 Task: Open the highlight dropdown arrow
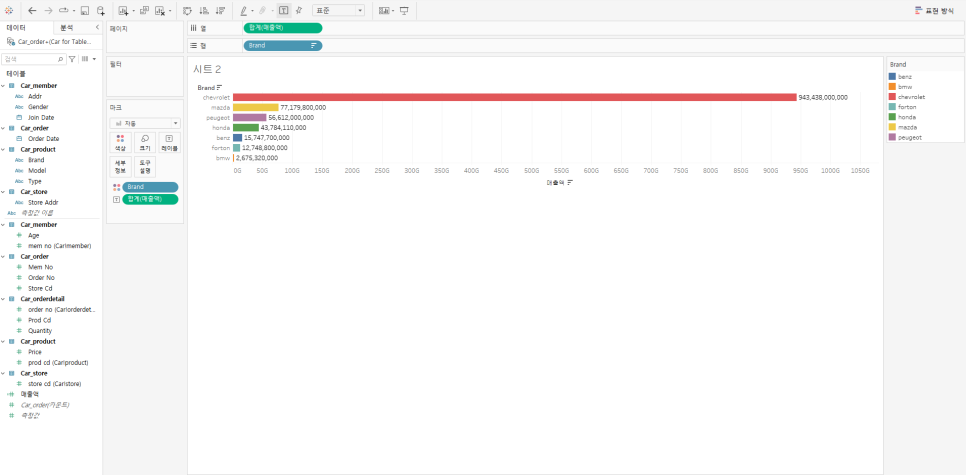tap(253, 11)
